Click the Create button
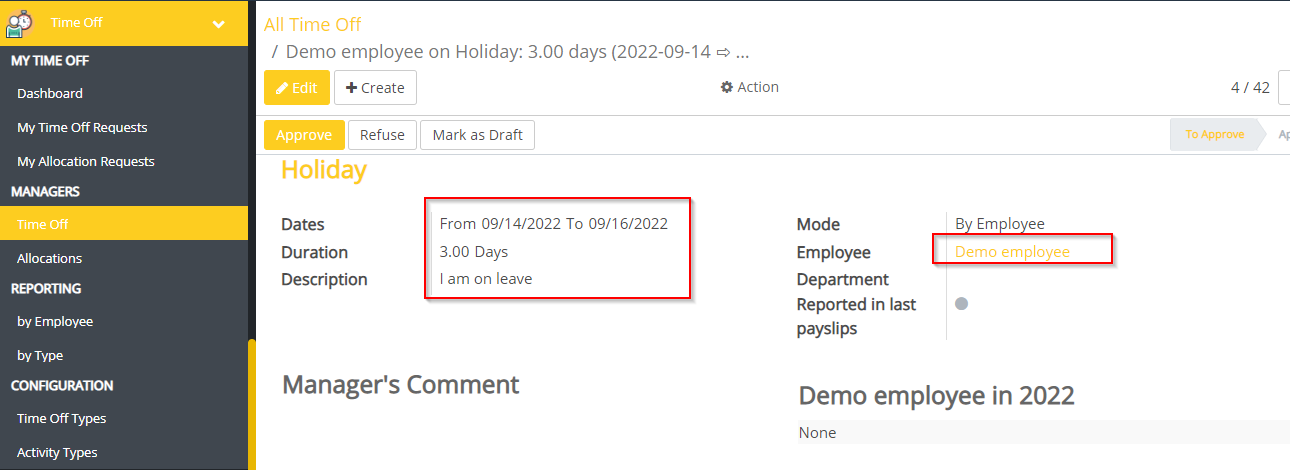This screenshot has height=470, width=1290. point(375,88)
